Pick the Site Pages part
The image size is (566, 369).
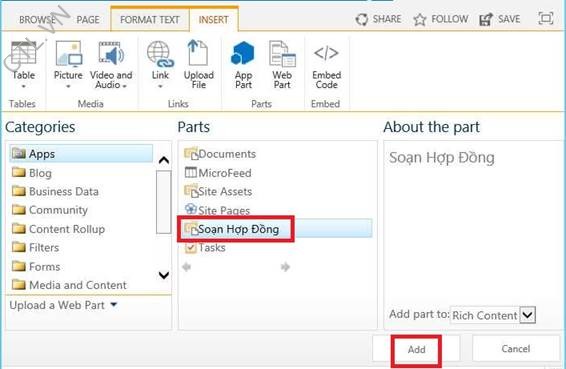(217, 210)
